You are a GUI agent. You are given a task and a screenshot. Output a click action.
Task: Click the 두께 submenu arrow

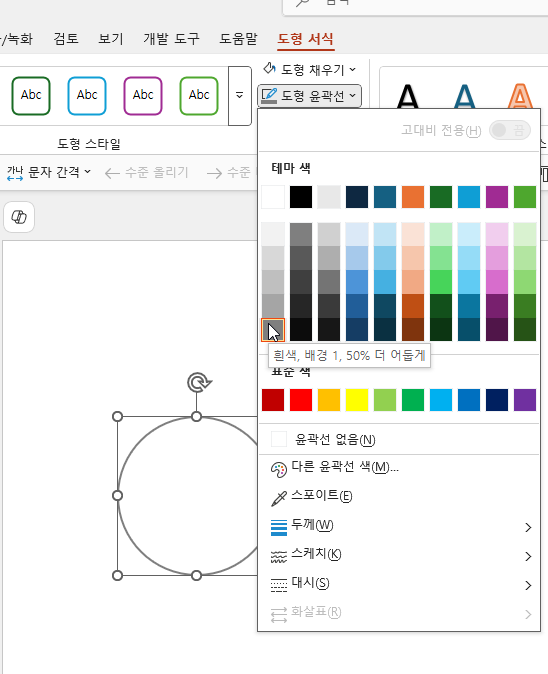(x=528, y=527)
